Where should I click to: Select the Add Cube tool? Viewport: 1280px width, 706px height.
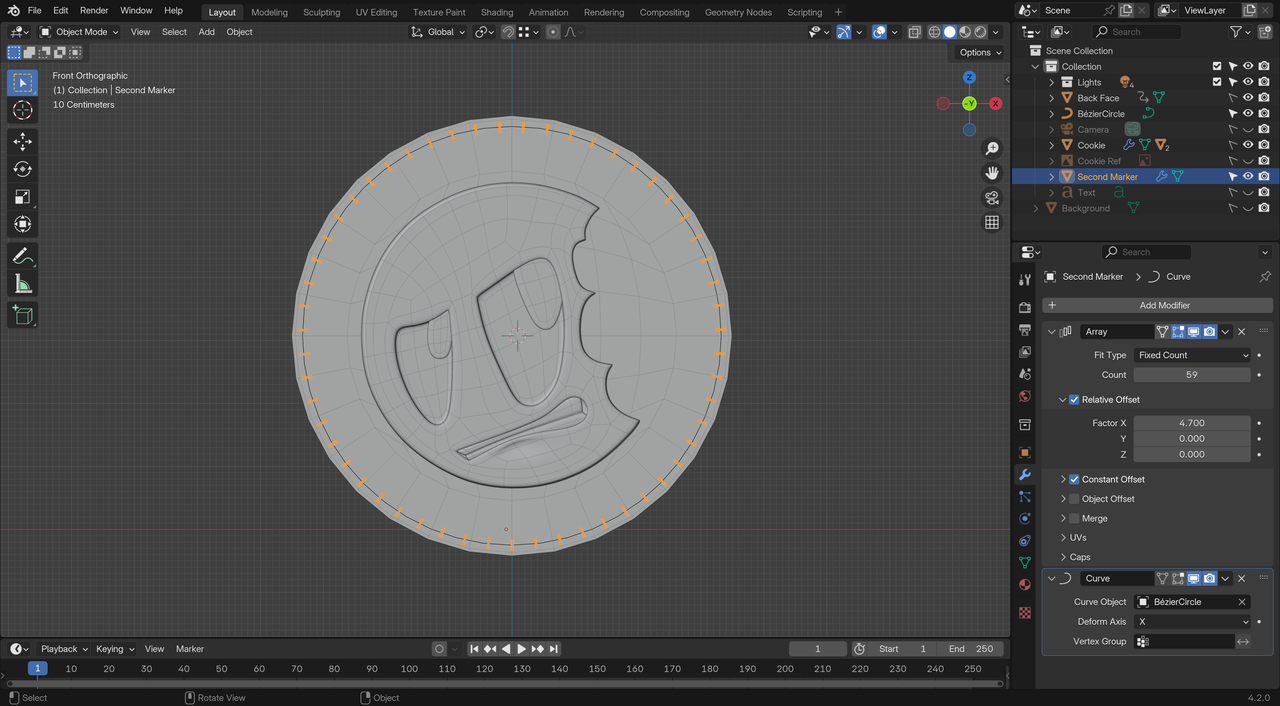[x=22, y=316]
